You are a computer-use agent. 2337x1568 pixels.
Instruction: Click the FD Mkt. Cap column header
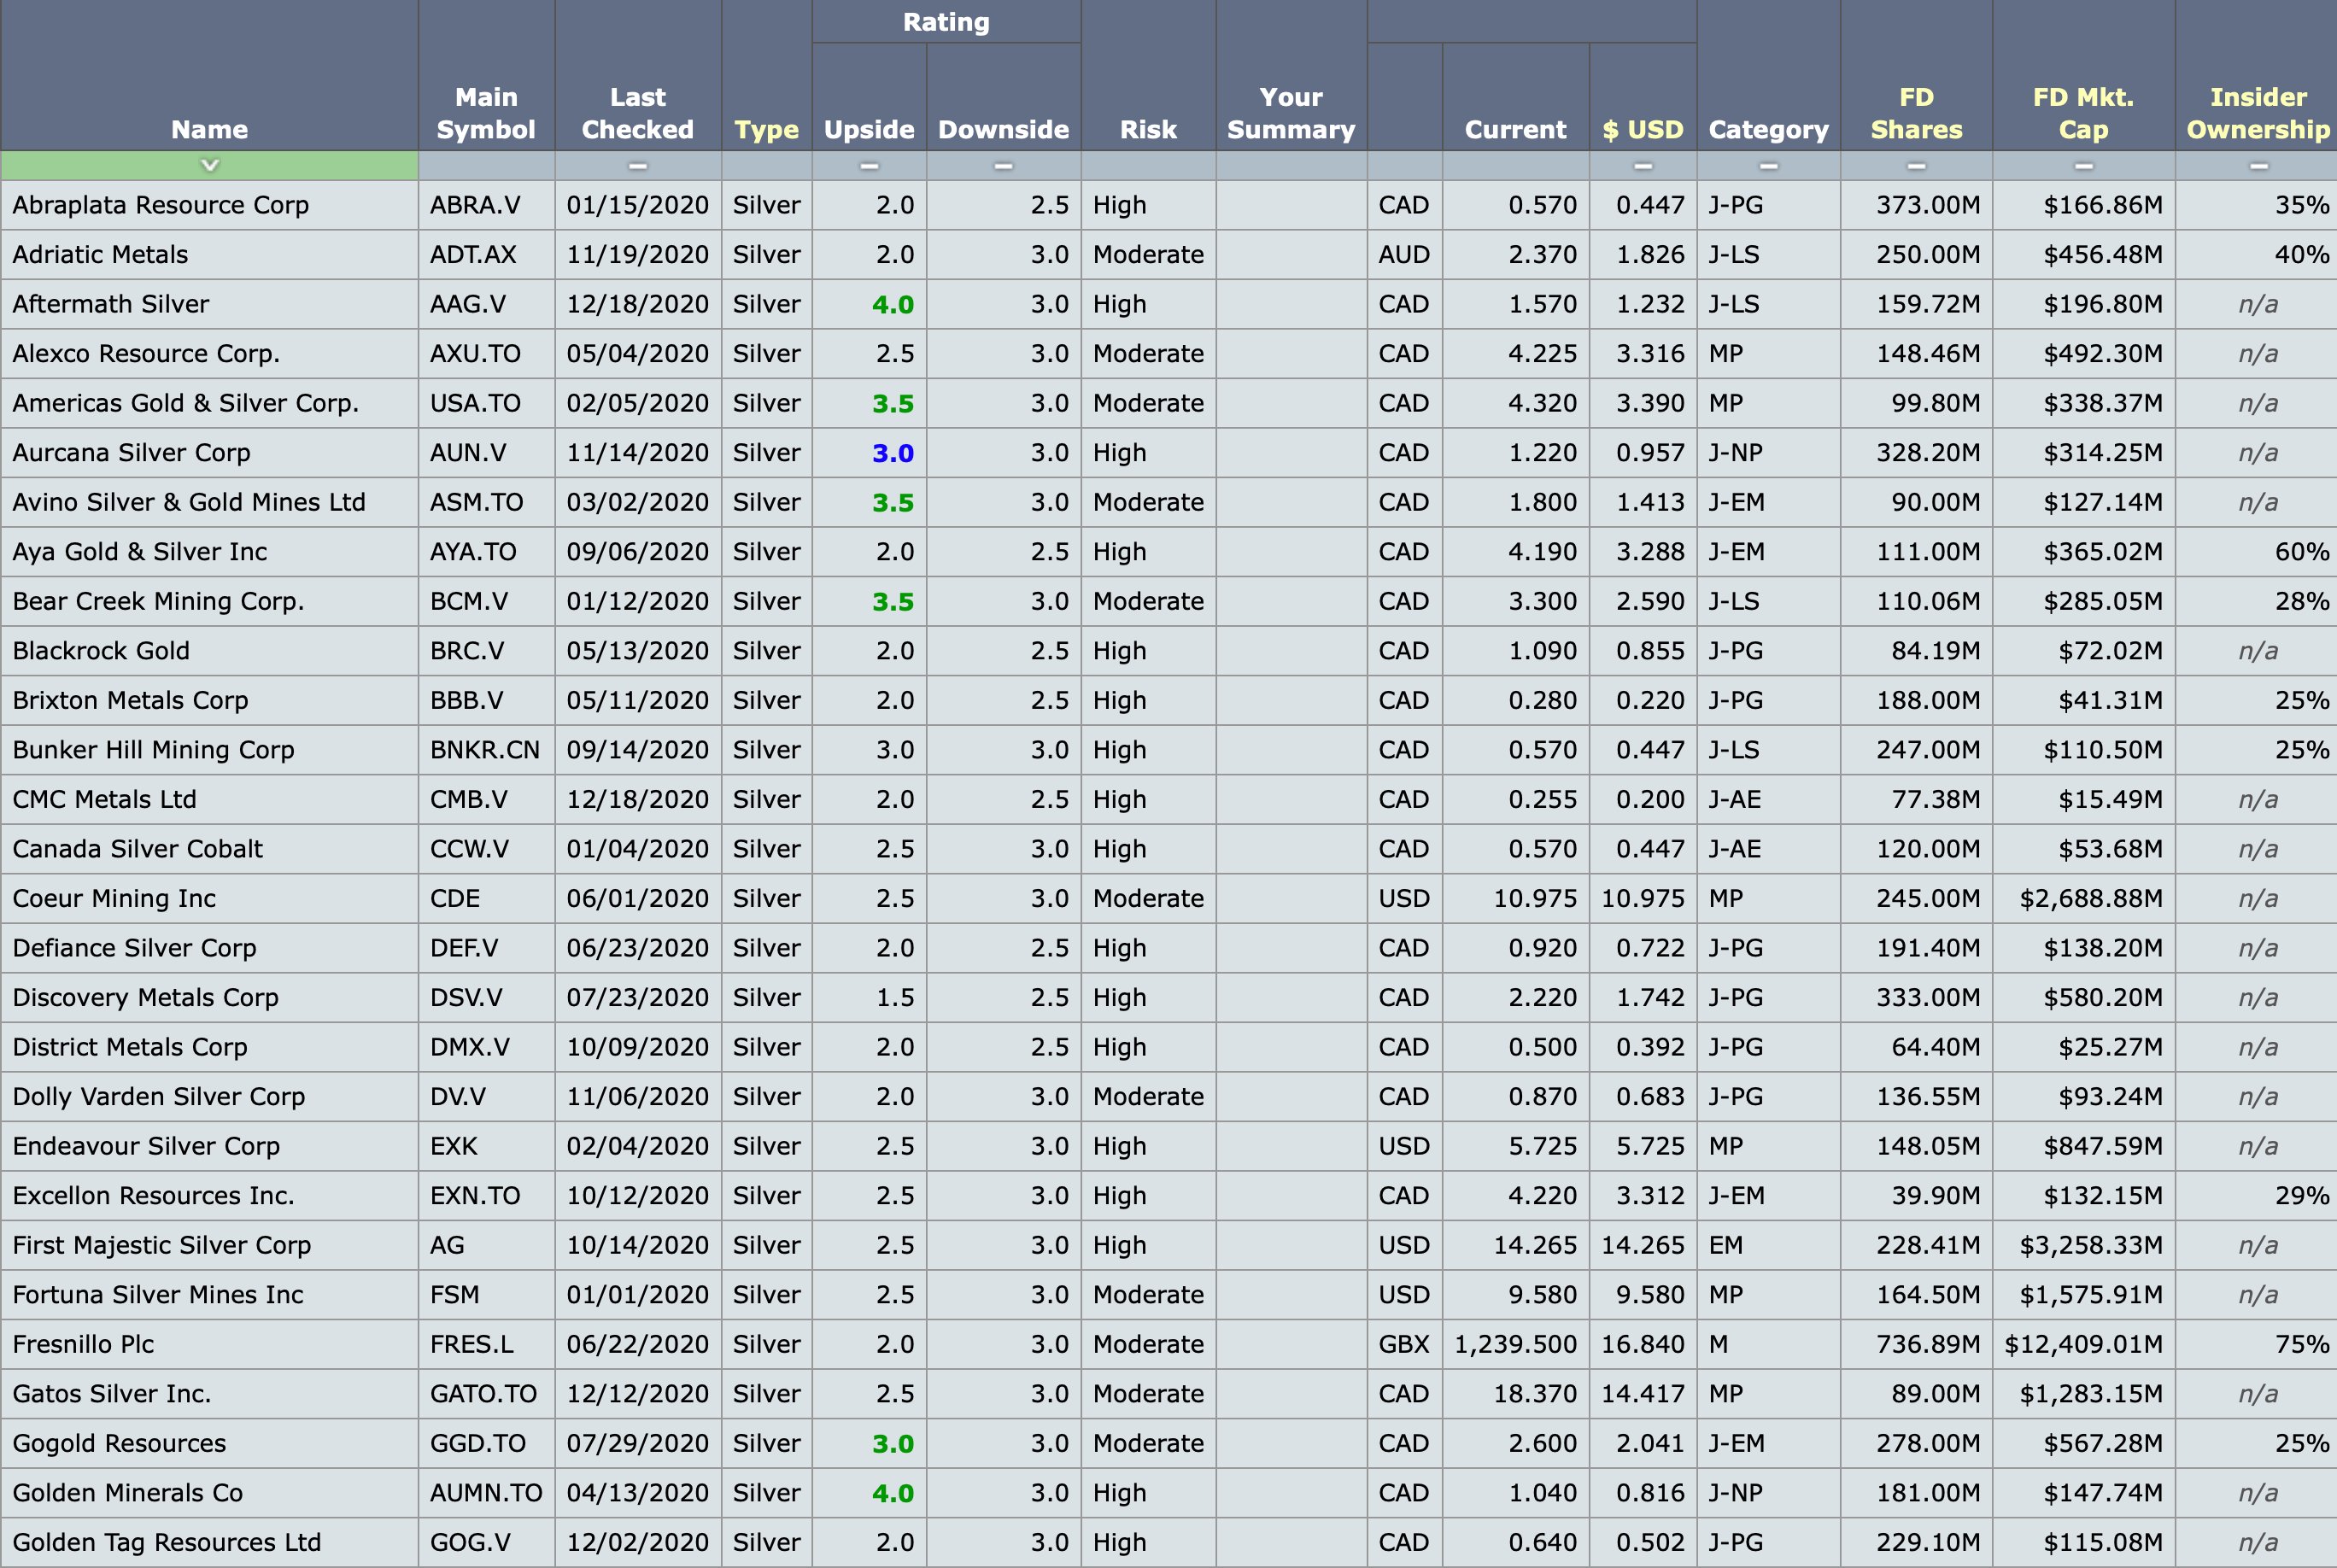[x=2083, y=113]
